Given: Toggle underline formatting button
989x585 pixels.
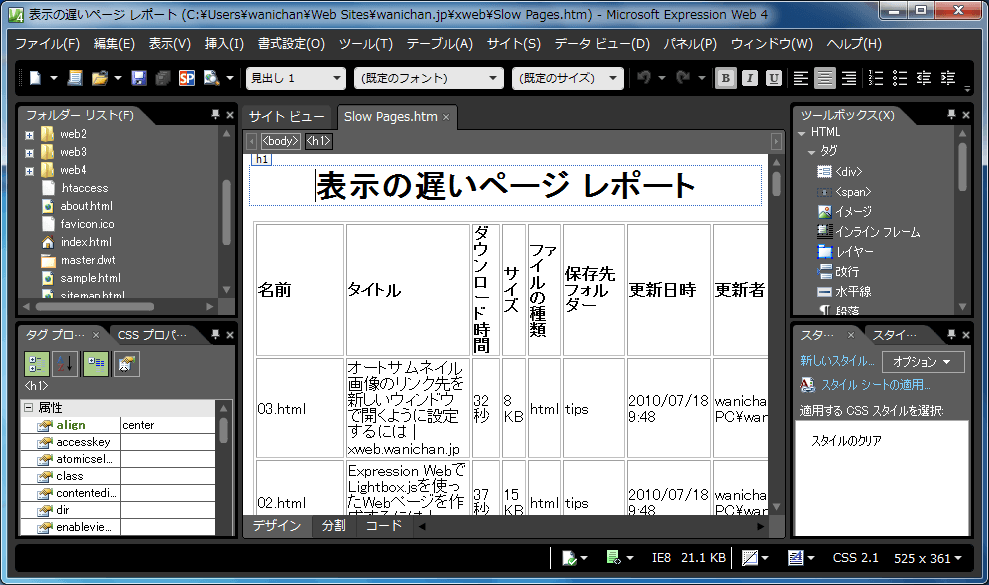Looking at the screenshot, I should click(773, 78).
